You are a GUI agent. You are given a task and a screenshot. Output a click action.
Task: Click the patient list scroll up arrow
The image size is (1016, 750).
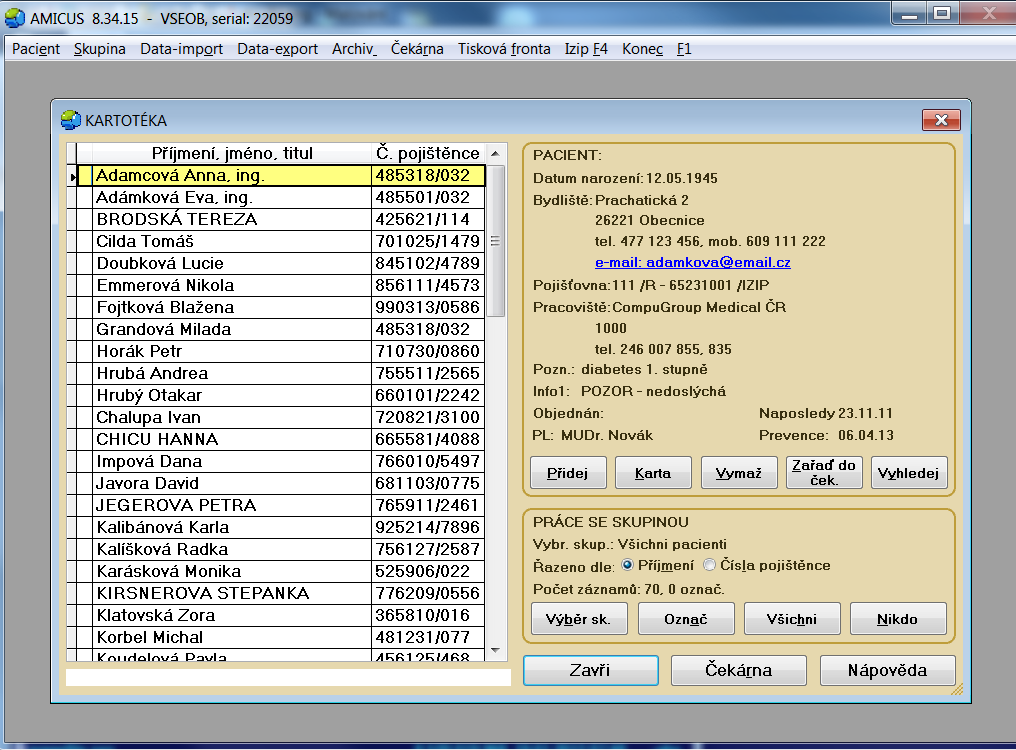(495, 154)
